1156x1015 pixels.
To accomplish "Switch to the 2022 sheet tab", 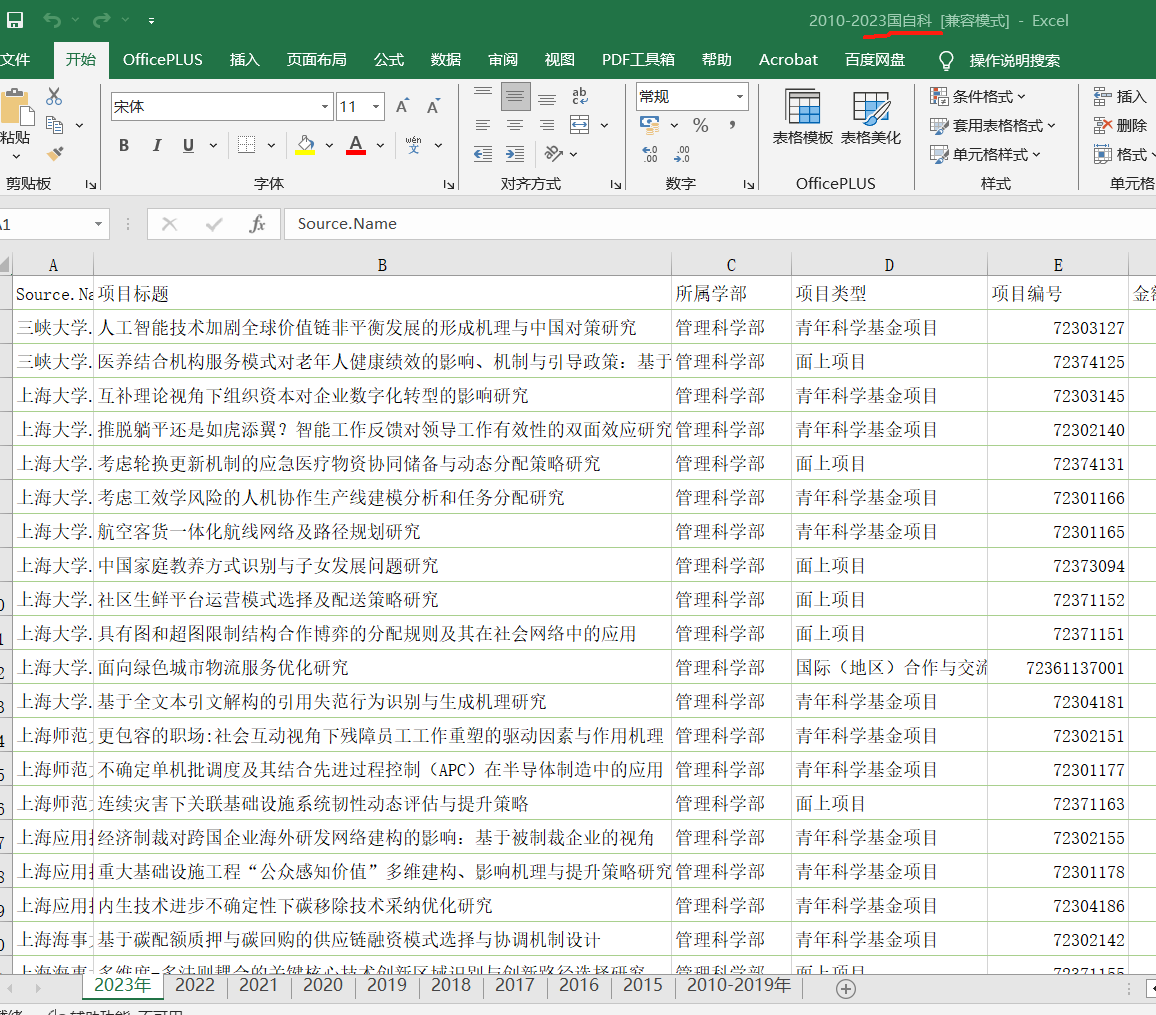I will pos(194,985).
